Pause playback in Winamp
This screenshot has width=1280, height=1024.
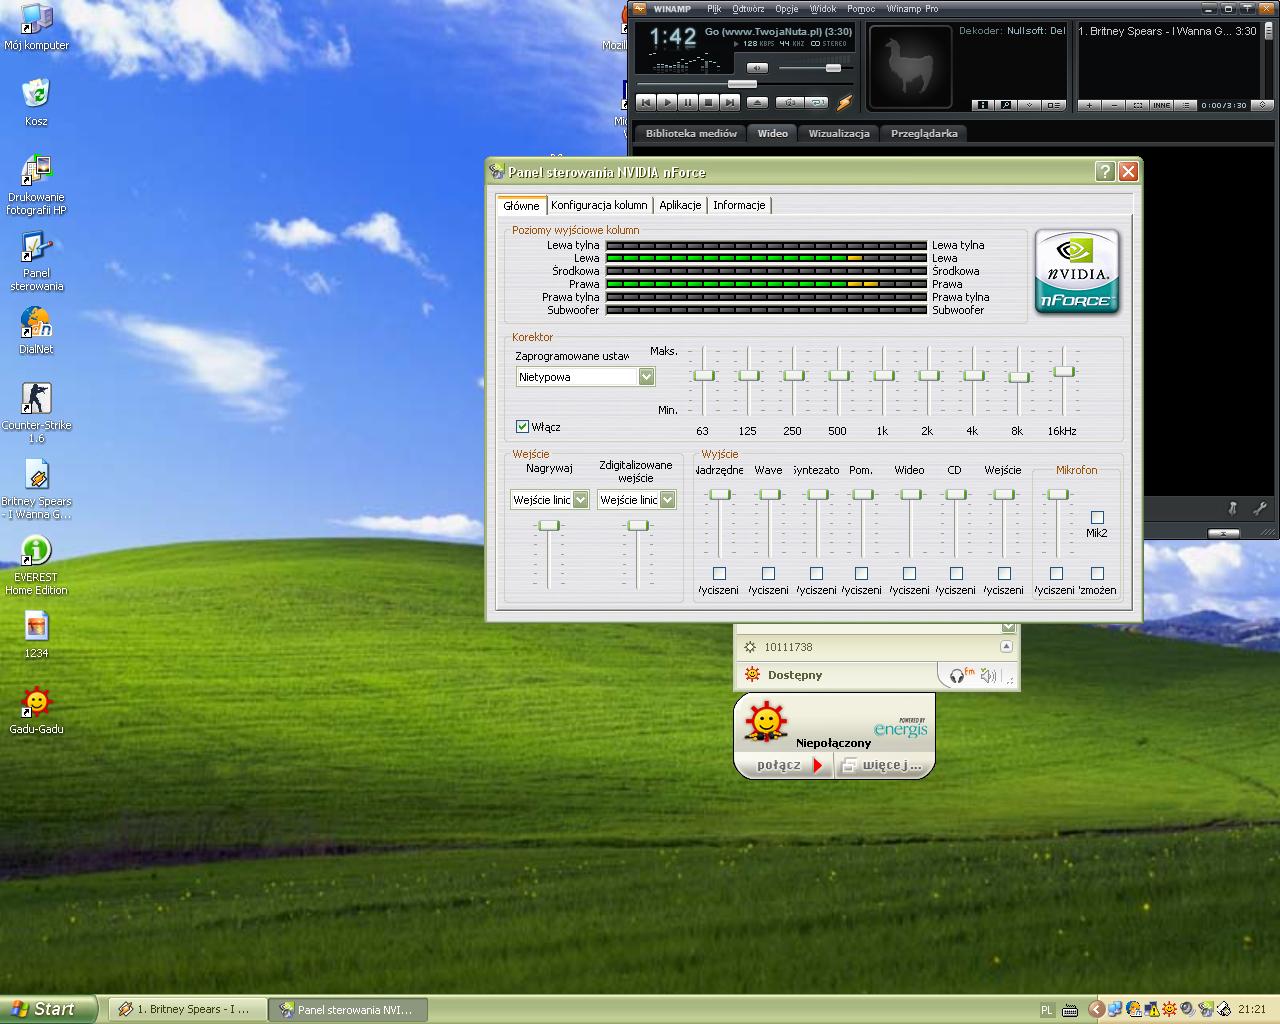(x=688, y=102)
